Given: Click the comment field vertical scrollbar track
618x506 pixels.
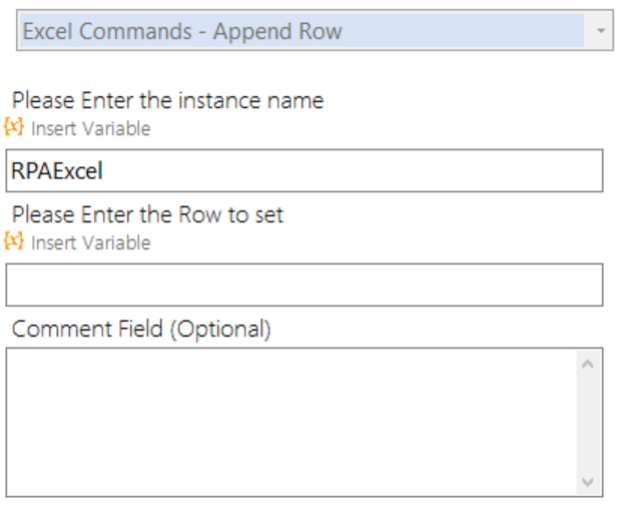Looking at the screenshot, I should (x=587, y=422).
